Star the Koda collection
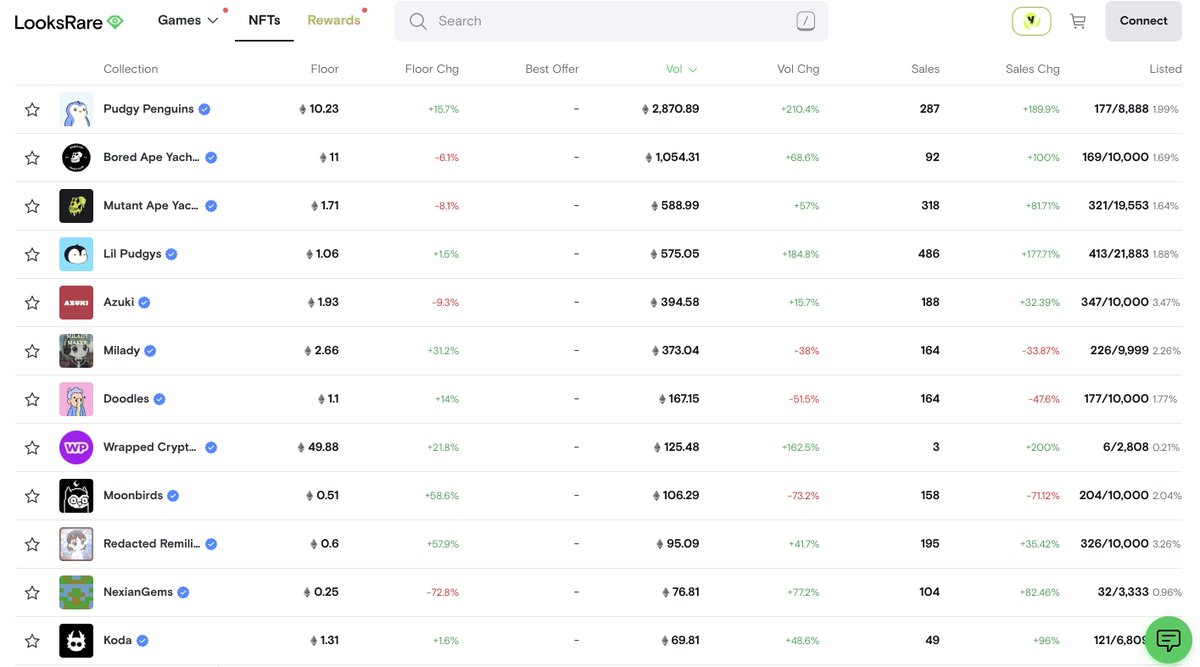The image size is (1200, 667). click(32, 641)
